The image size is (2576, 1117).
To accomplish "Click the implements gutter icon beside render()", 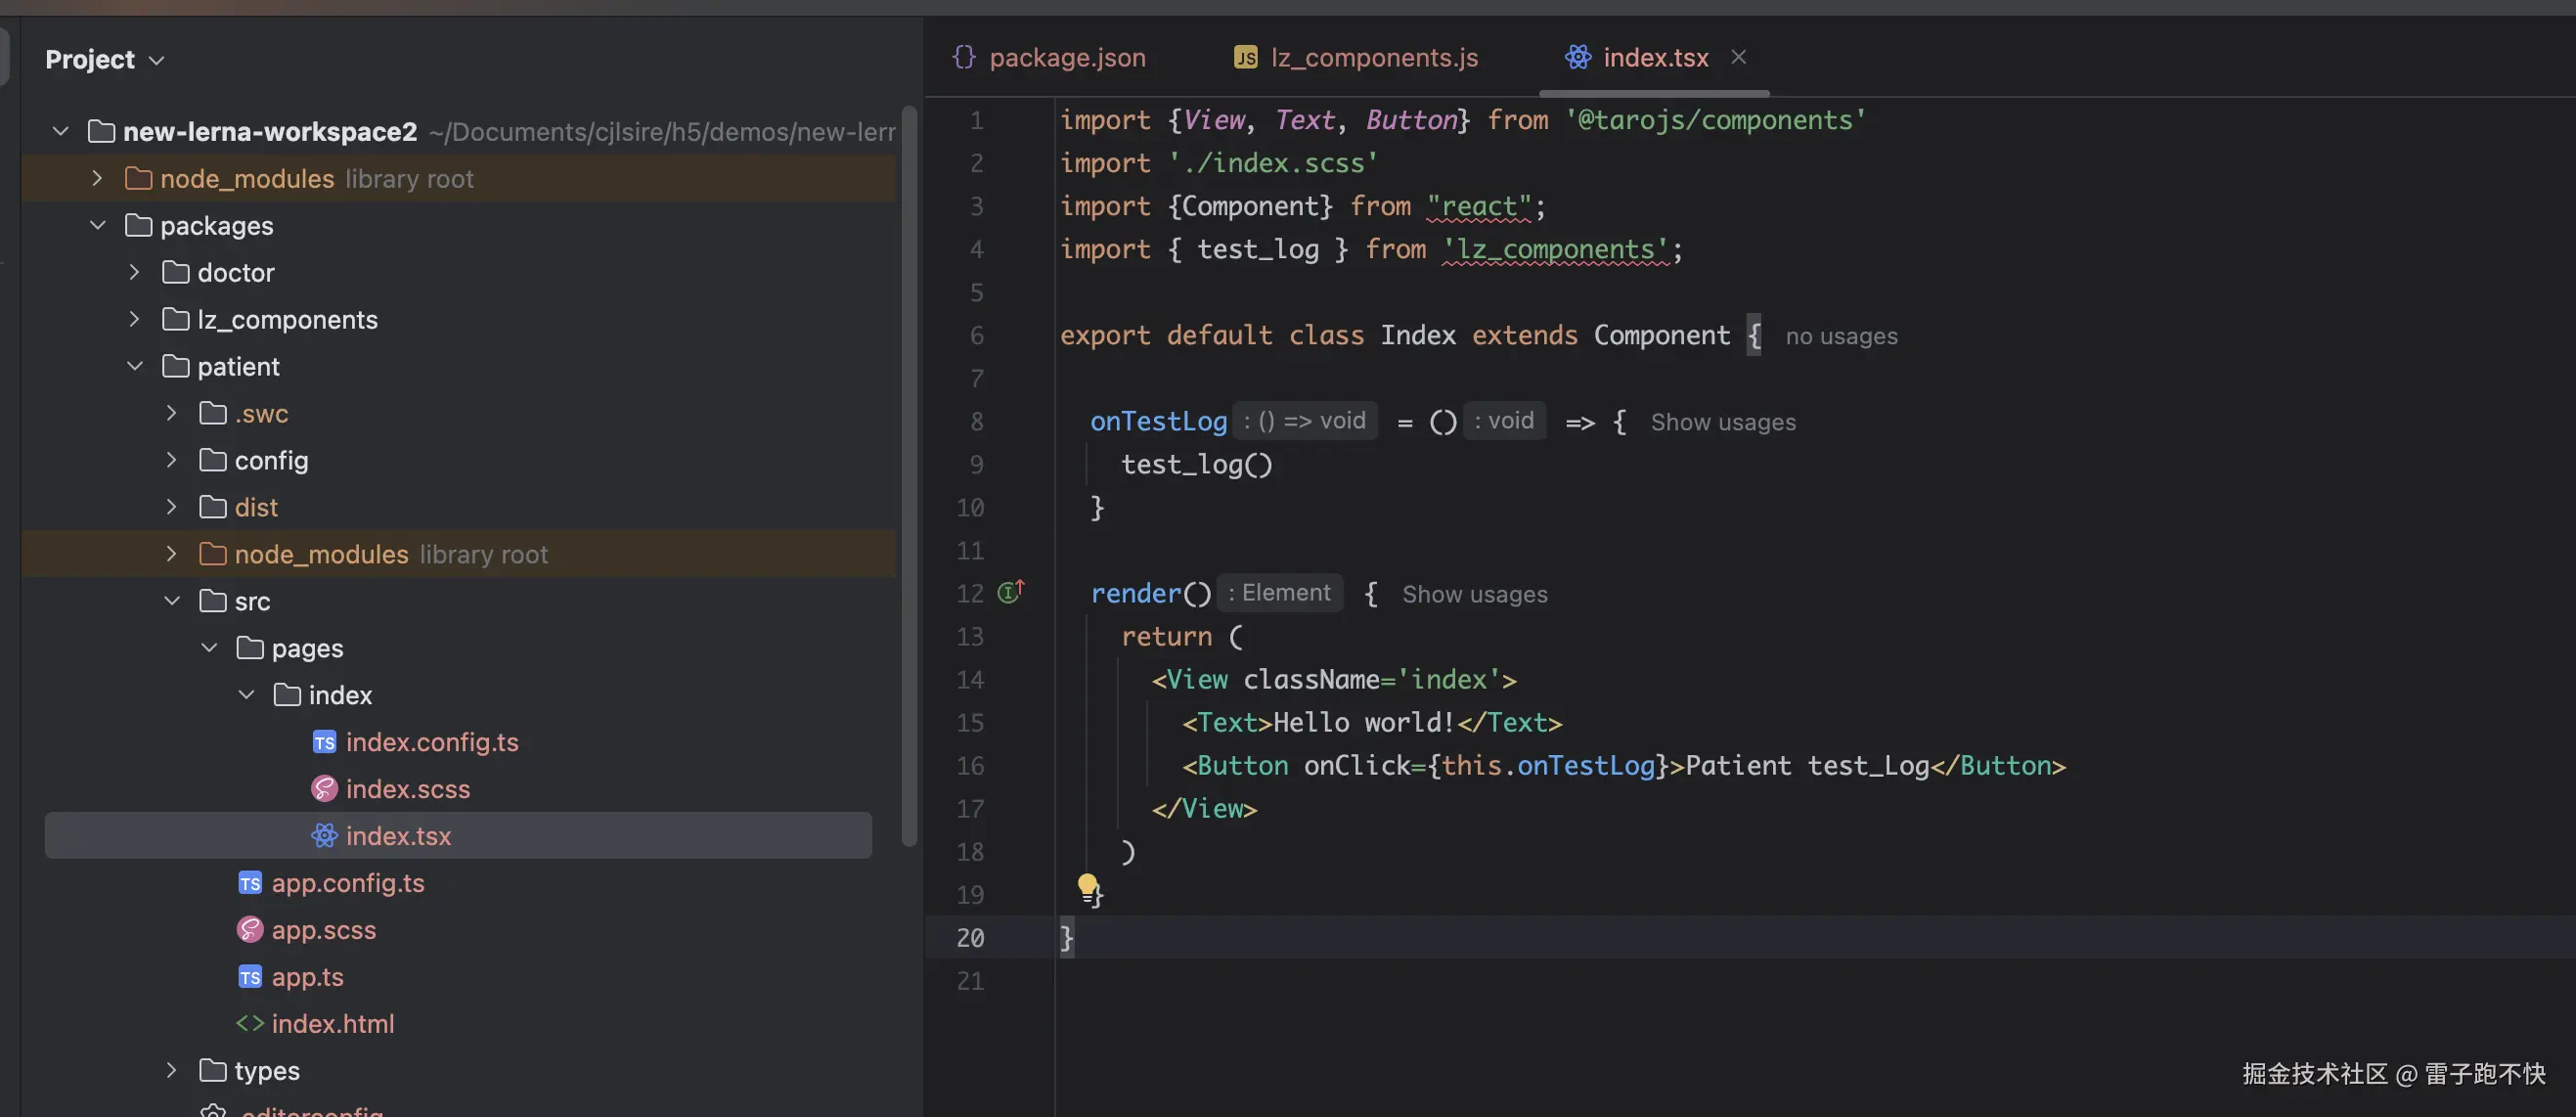I will tap(1010, 592).
